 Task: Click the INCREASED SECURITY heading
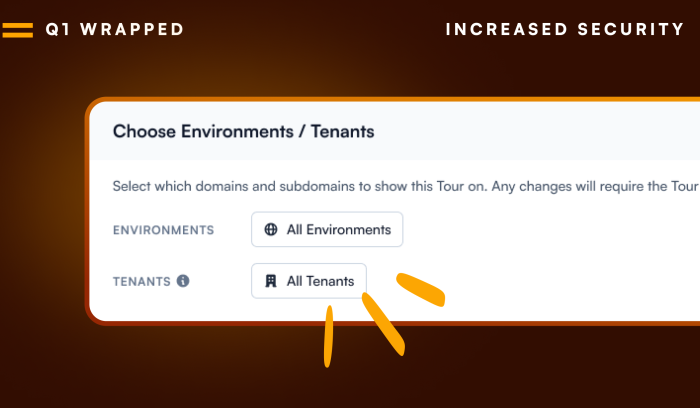click(565, 29)
